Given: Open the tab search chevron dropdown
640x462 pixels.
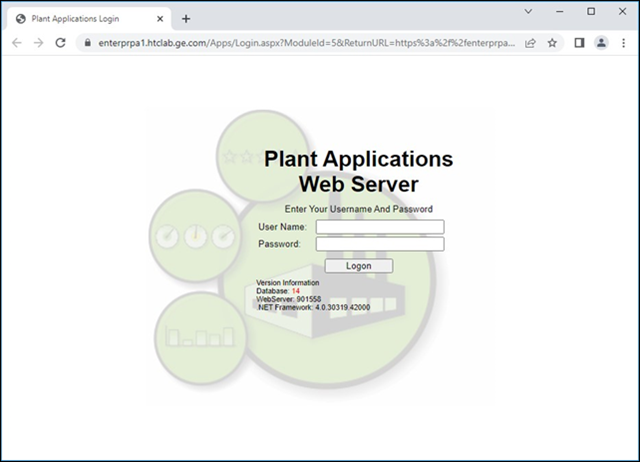Looking at the screenshot, I should 528,11.
